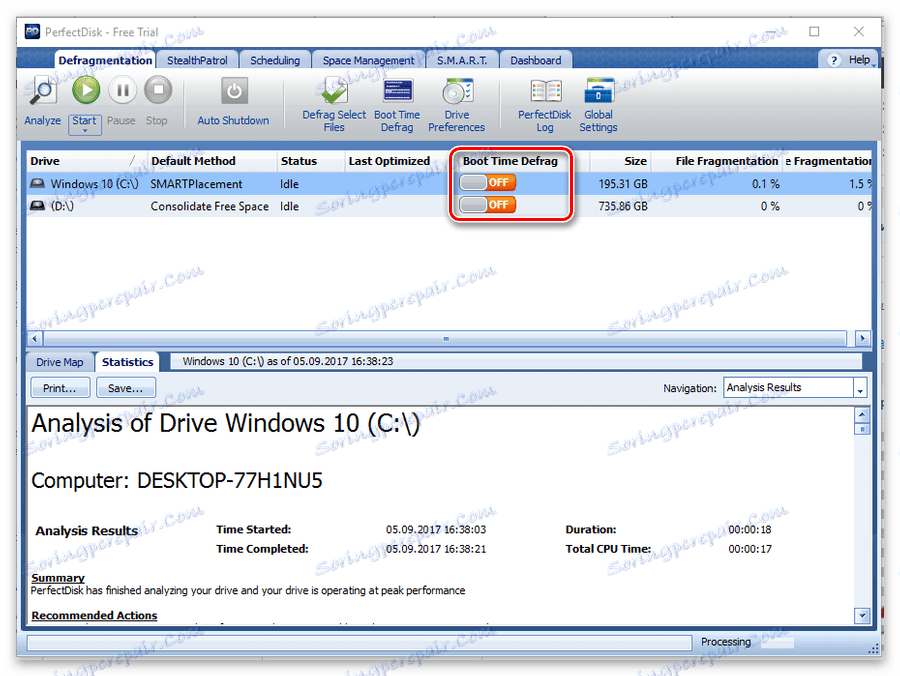Click the Pause icon
Image resolution: width=900 pixels, height=676 pixels.
coord(122,90)
